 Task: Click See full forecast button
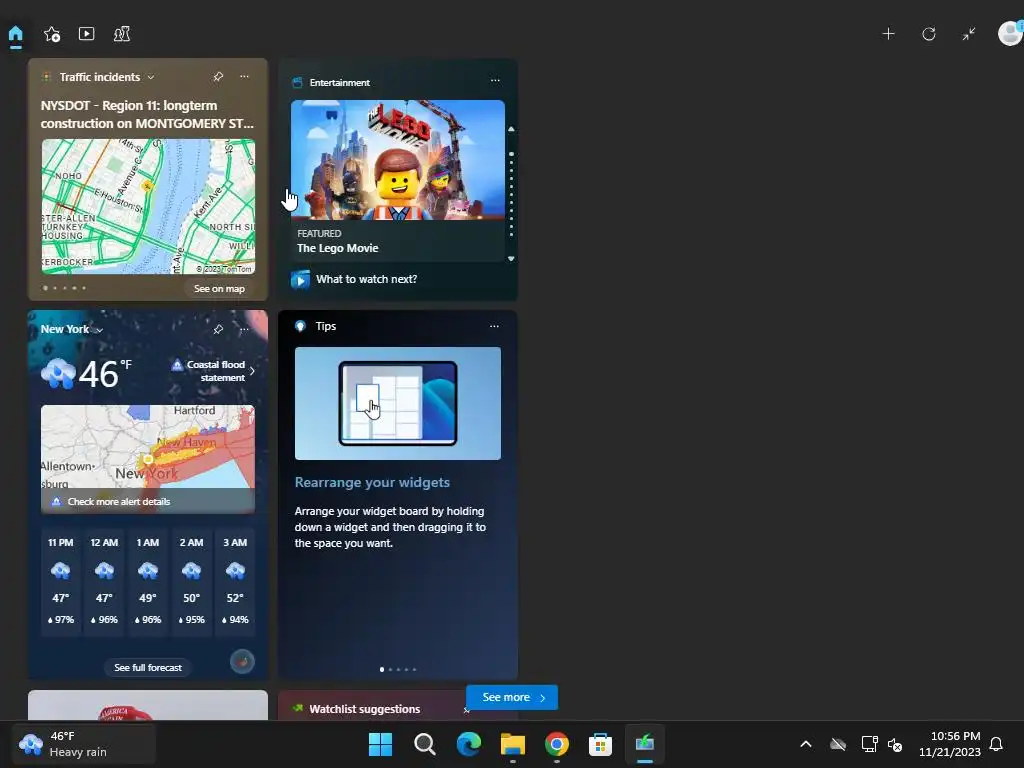pyautogui.click(x=148, y=667)
